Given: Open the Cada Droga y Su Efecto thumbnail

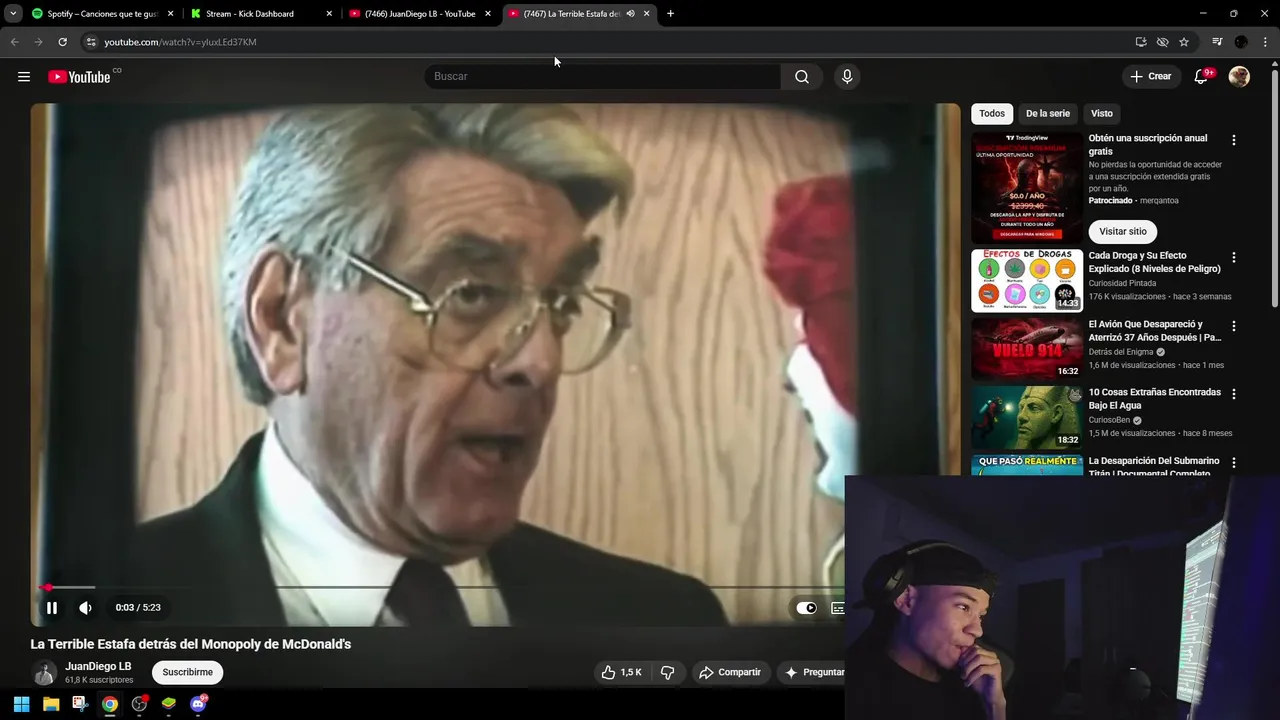Looking at the screenshot, I should 1027,280.
